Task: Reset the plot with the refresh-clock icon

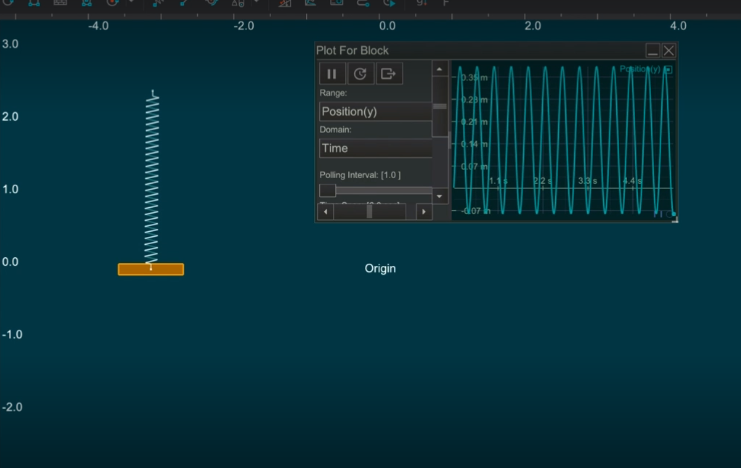Action: pos(361,74)
